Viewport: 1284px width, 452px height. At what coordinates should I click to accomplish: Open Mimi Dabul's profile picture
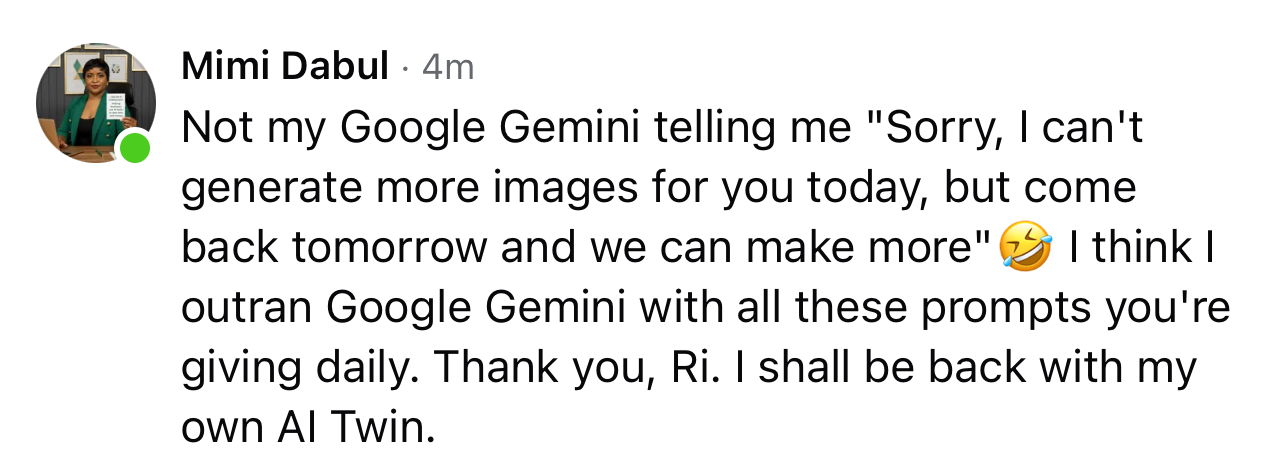(x=95, y=103)
